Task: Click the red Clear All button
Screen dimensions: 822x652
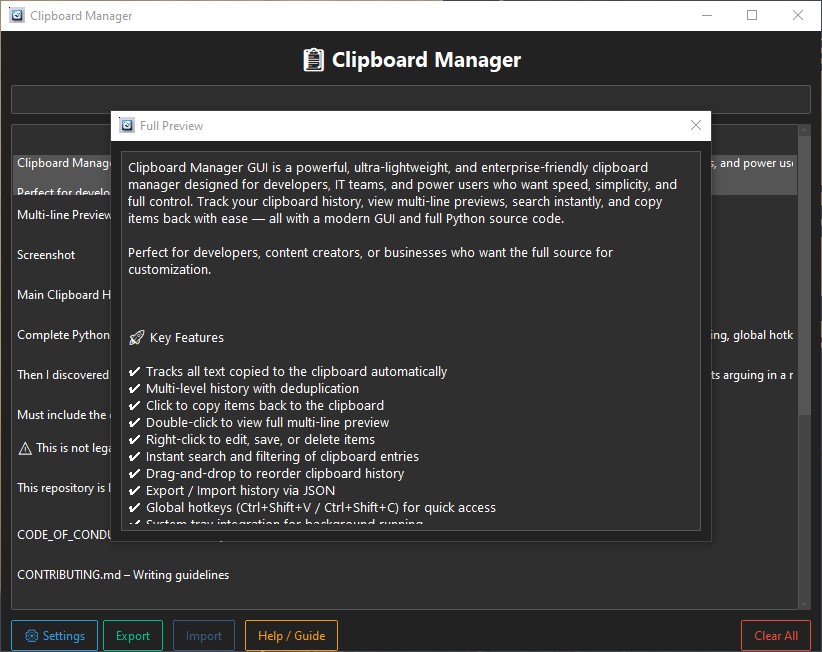Action: pos(776,635)
